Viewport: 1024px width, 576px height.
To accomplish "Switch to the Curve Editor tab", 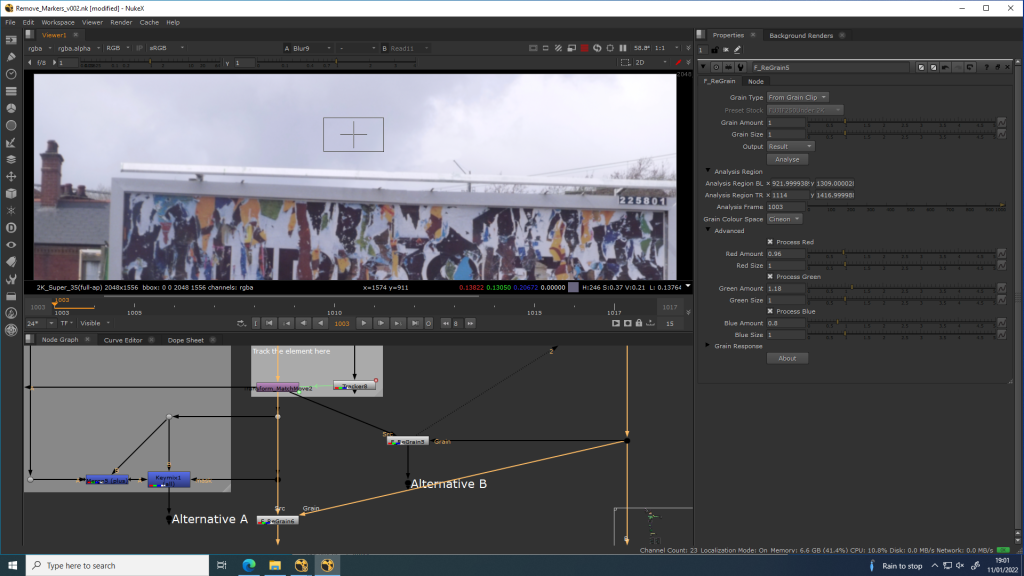I will click(x=123, y=340).
